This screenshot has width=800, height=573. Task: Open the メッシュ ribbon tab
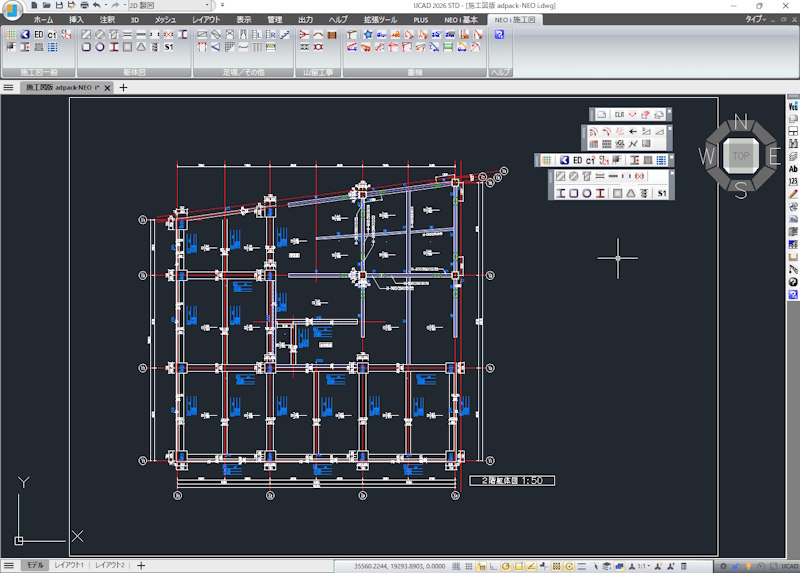[x=165, y=19]
